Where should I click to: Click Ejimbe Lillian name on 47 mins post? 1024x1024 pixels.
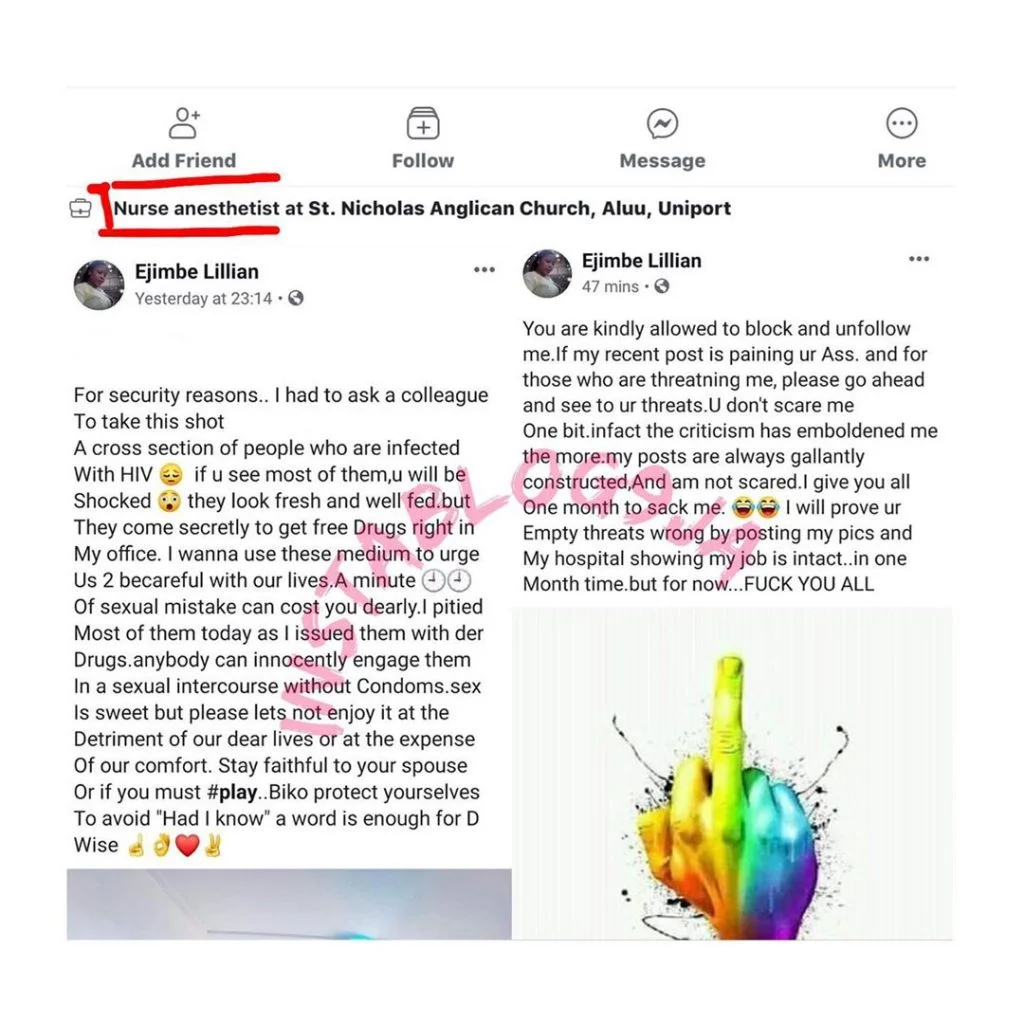coord(641,261)
